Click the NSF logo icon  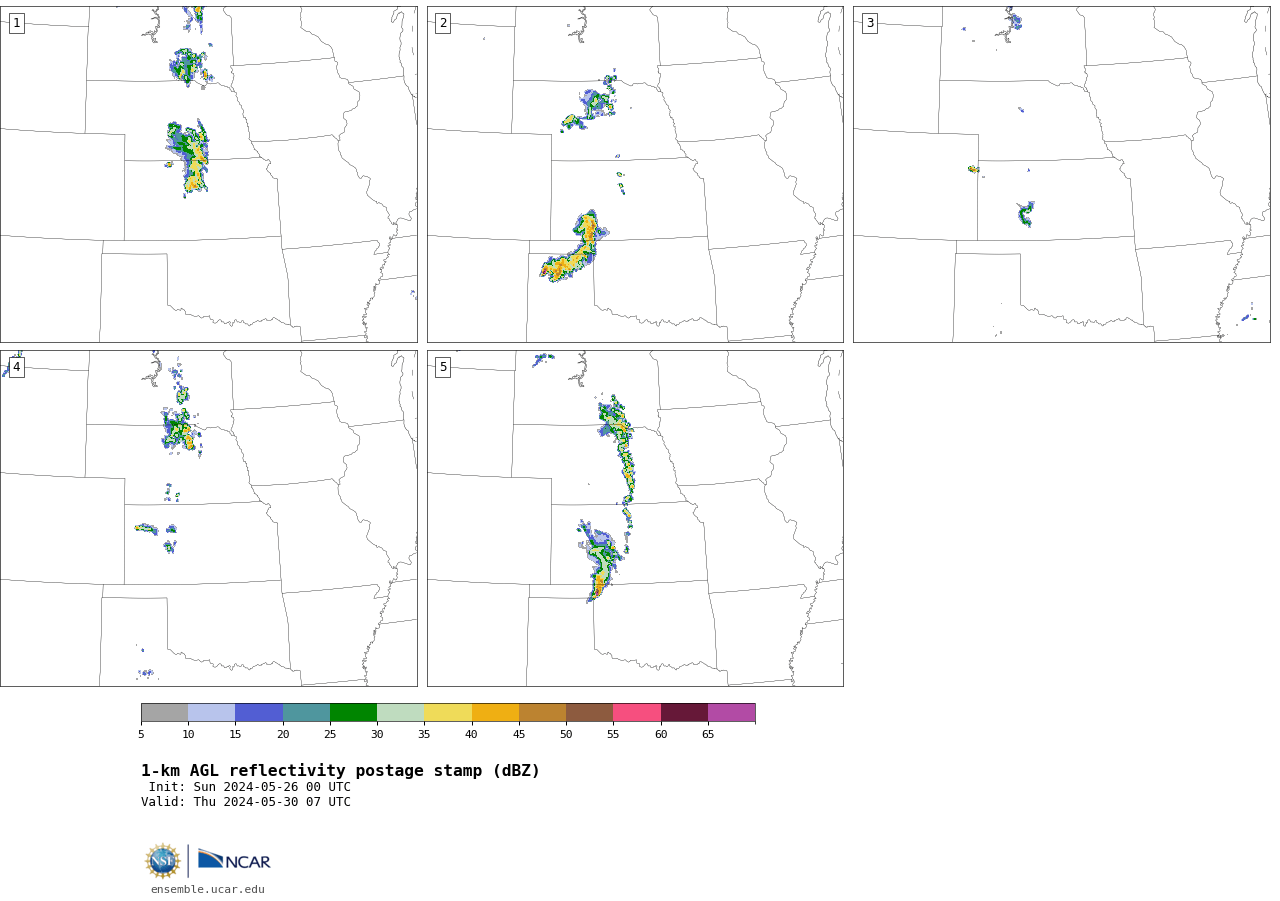[163, 861]
